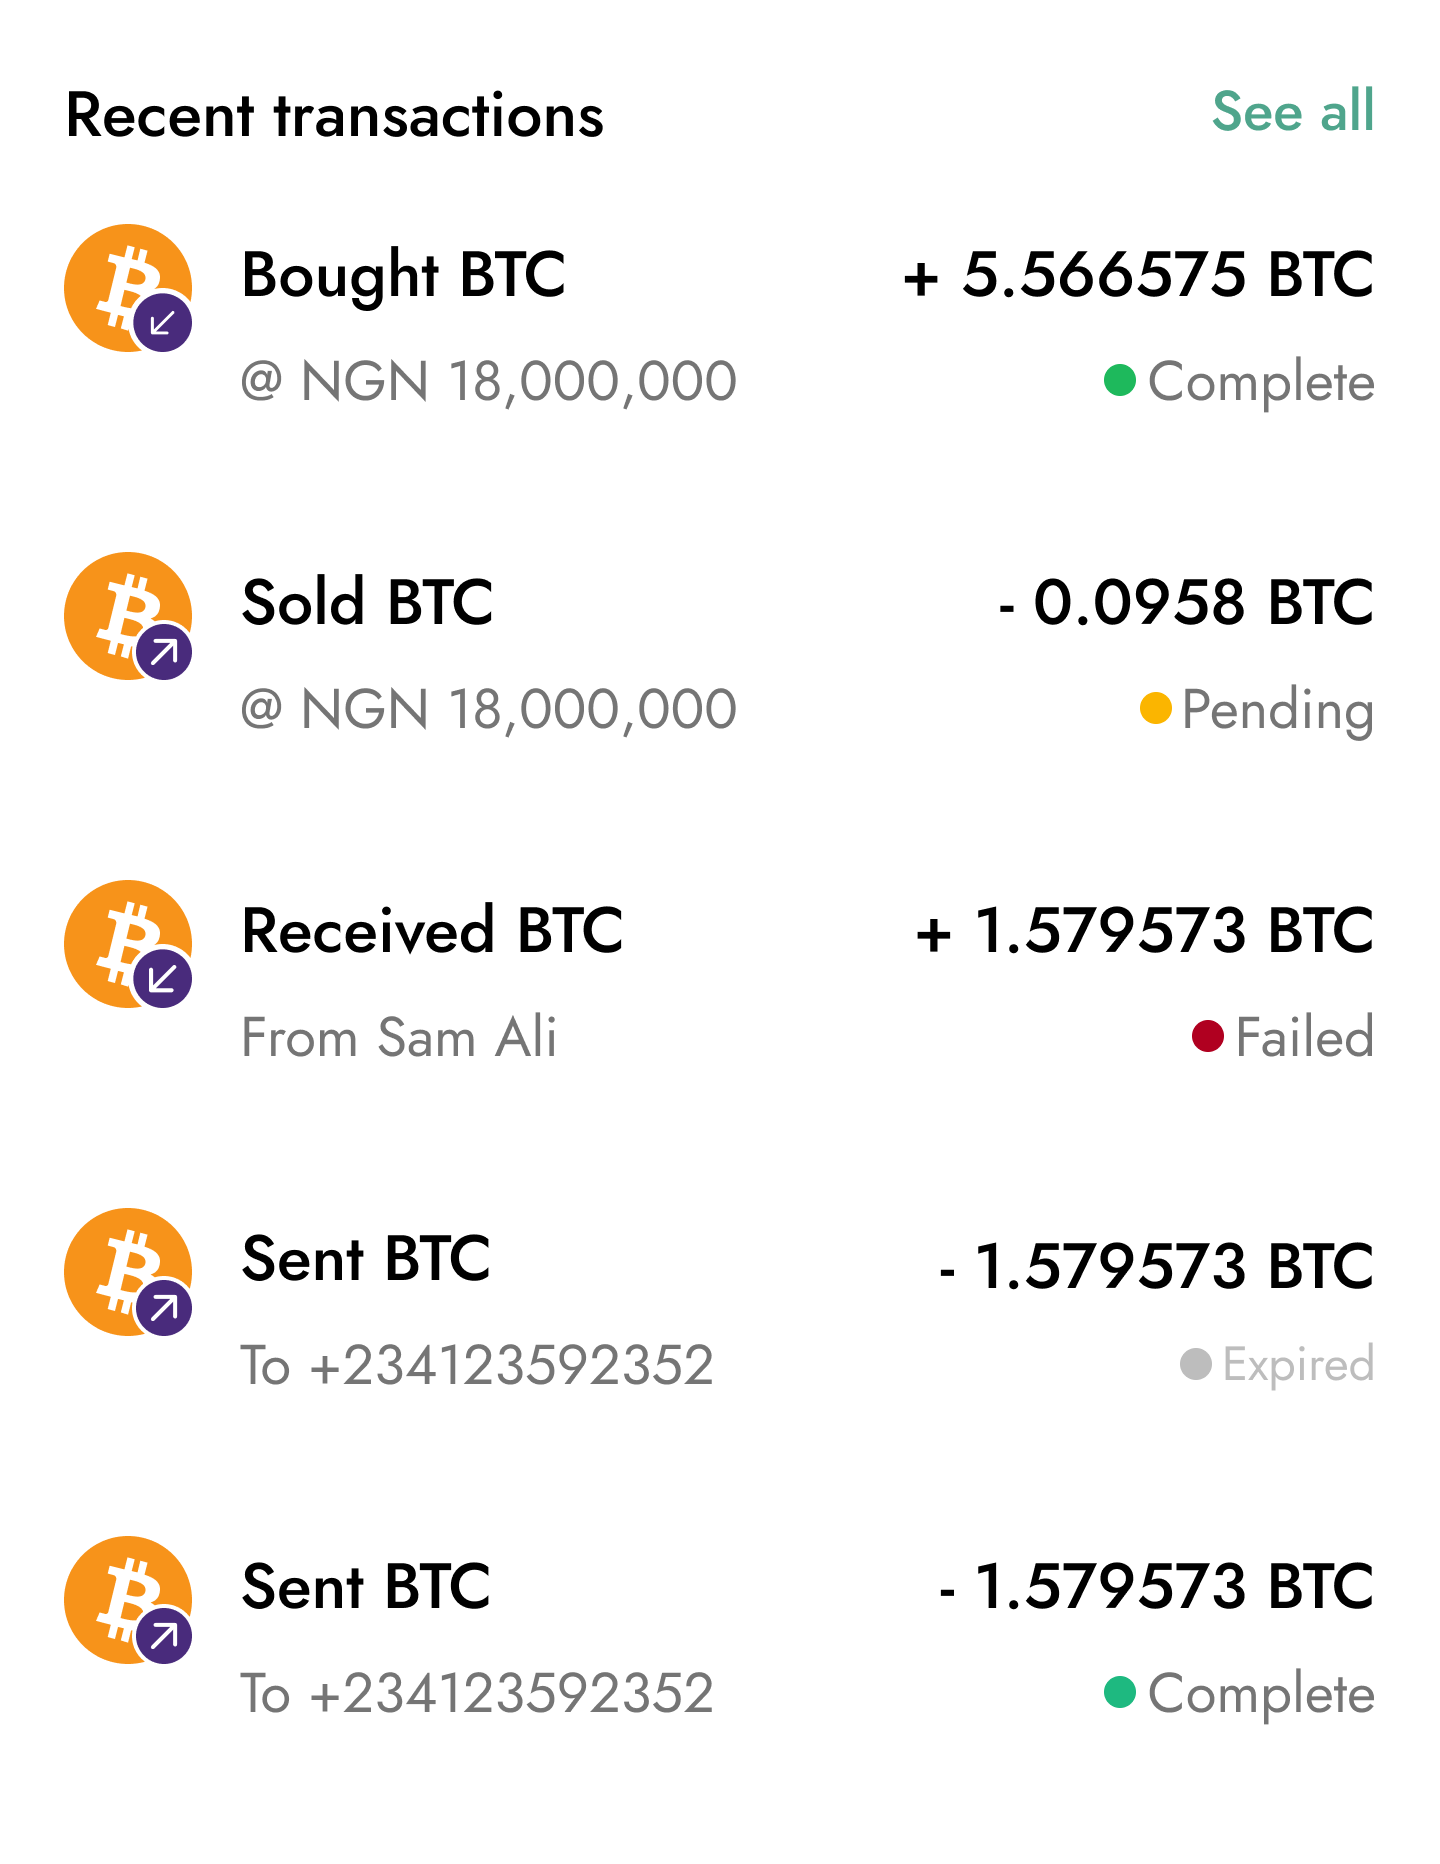
Task: Open the Bought BTC transaction title
Action: point(404,275)
